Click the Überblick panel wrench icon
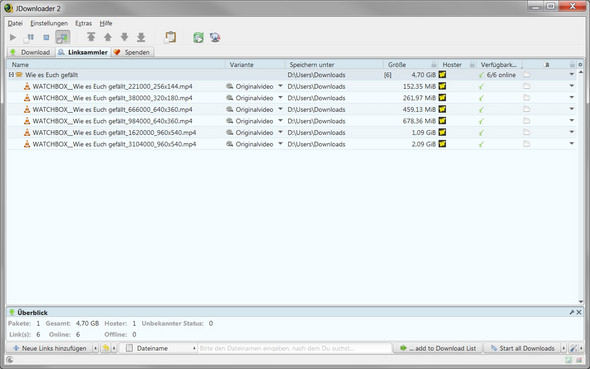The width and height of the screenshot is (590, 369). (572, 312)
